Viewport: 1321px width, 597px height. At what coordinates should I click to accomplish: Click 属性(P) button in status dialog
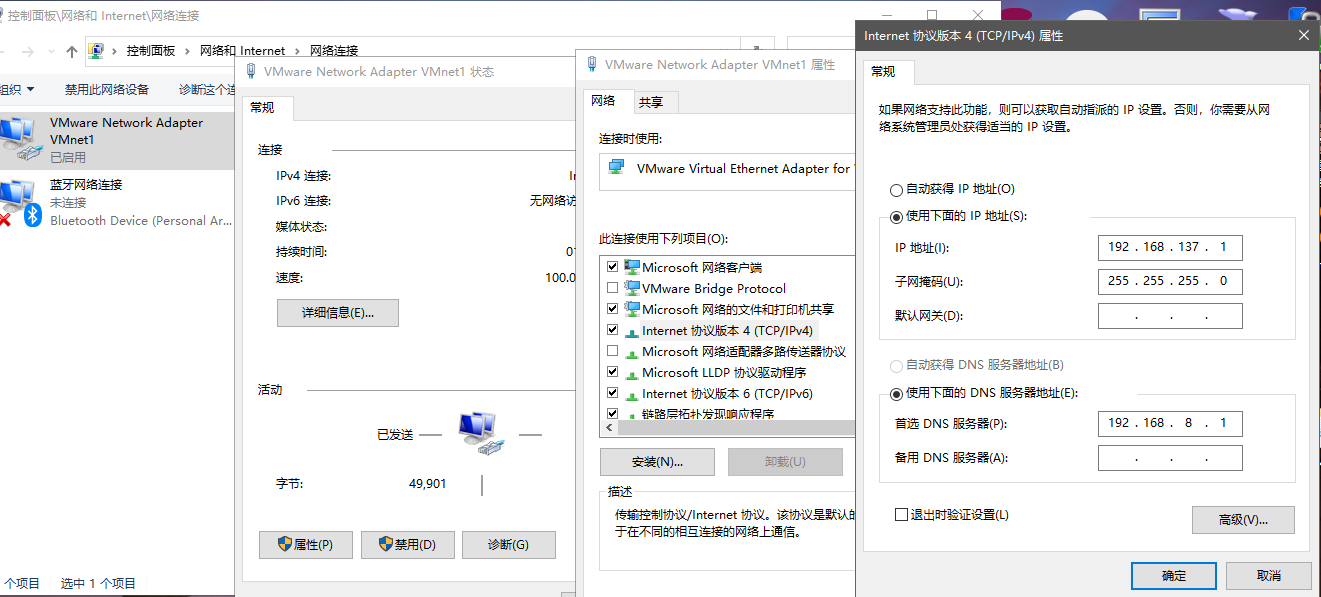[x=305, y=544]
